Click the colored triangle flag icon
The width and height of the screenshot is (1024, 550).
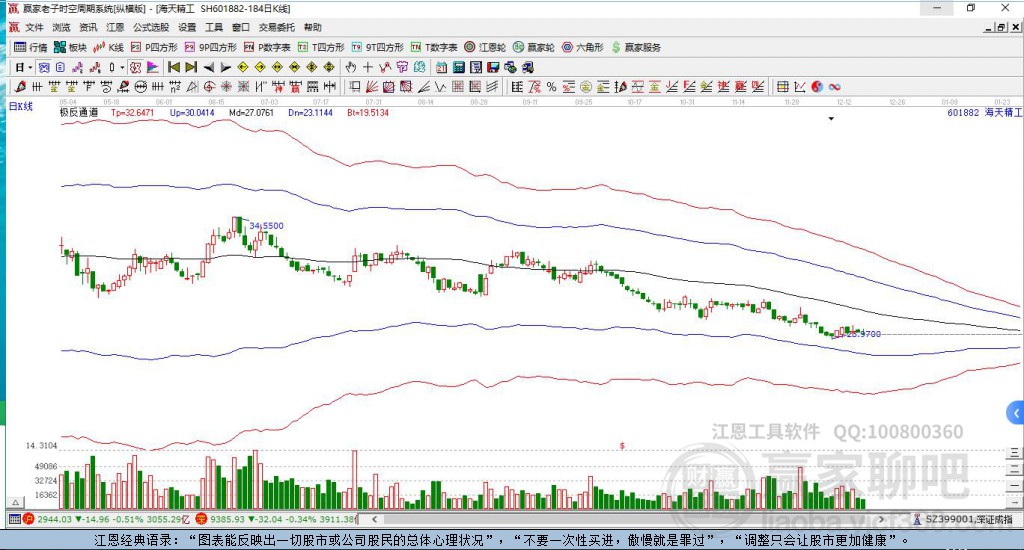point(152,67)
